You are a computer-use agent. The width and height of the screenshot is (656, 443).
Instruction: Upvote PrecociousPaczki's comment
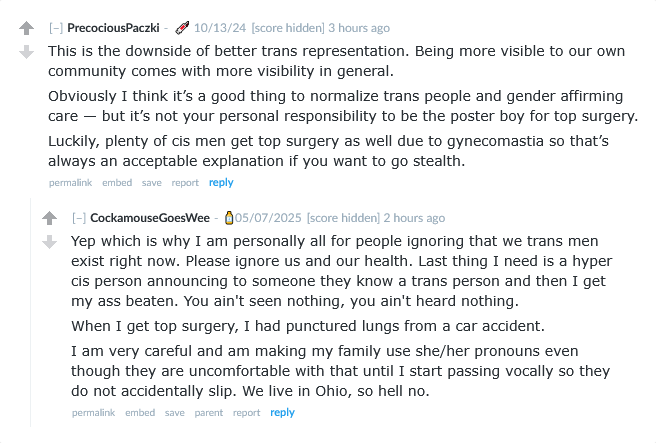click(x=26, y=29)
